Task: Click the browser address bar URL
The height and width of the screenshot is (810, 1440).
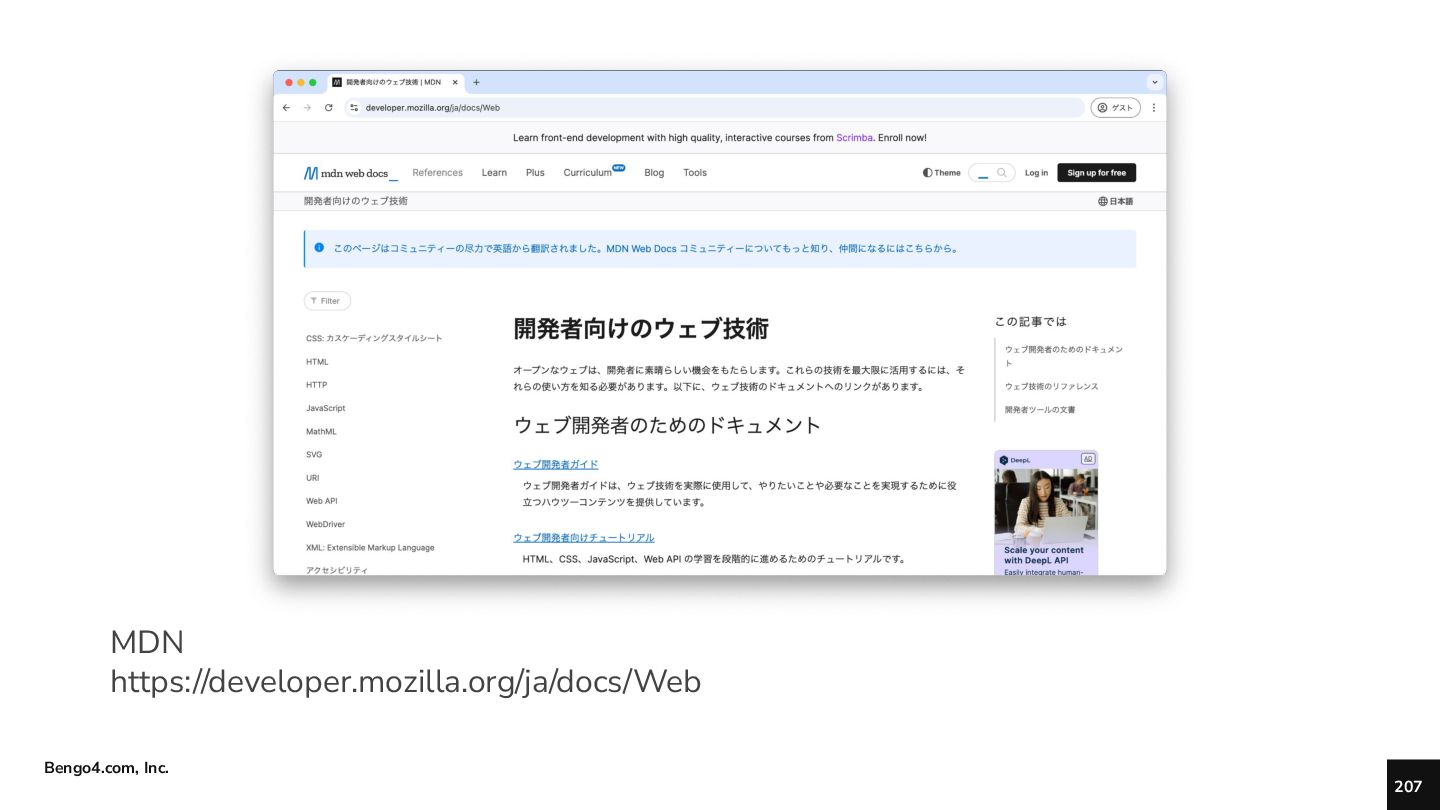Action: (433, 107)
